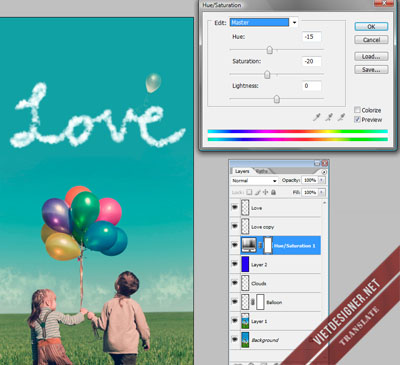
Task: Hide Layer 2 with its eye icon
Action: [235, 264]
